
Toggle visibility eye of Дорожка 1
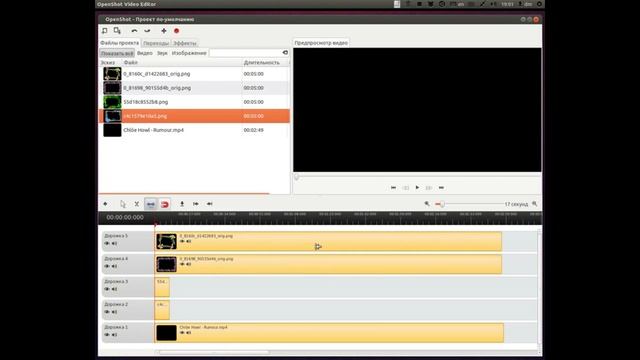[107, 335]
